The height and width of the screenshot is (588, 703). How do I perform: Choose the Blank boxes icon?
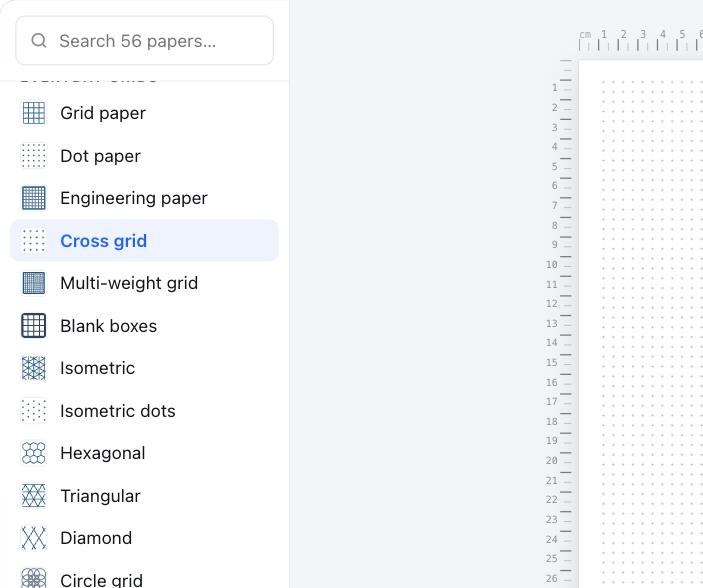[34, 326]
